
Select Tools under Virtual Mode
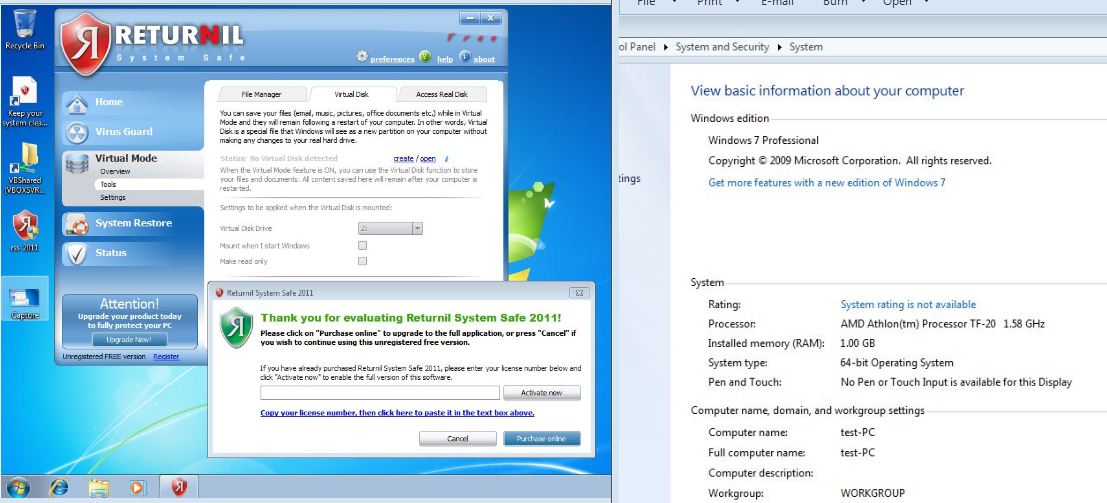[108, 184]
